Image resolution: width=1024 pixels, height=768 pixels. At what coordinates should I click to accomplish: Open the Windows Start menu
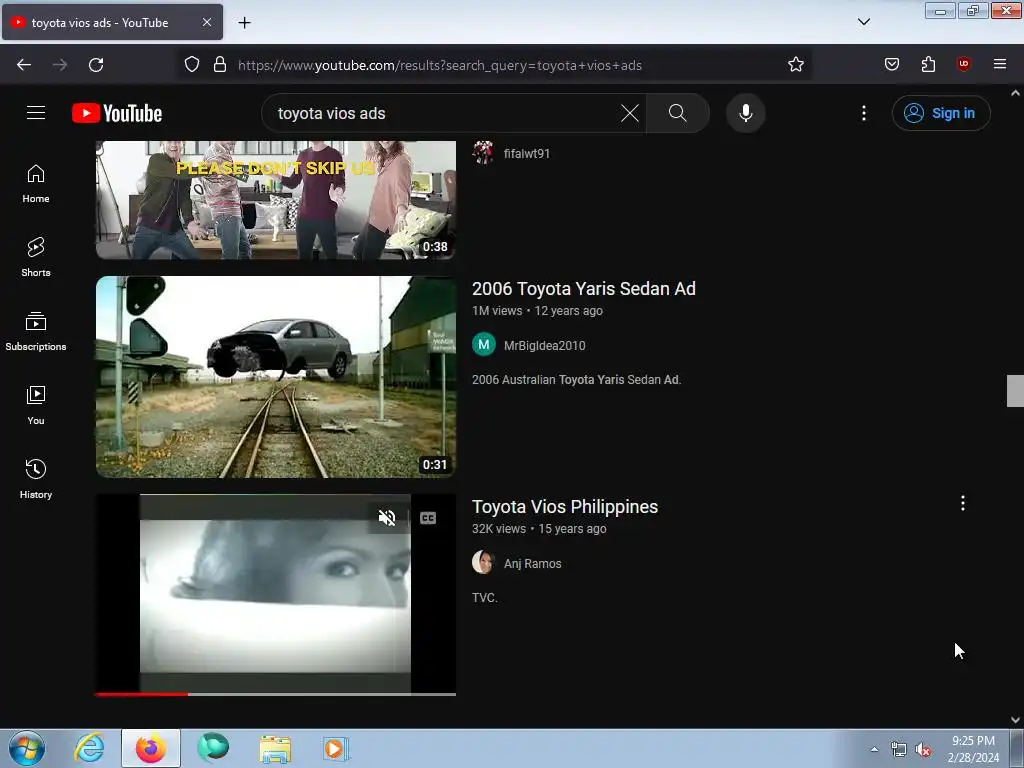point(27,748)
